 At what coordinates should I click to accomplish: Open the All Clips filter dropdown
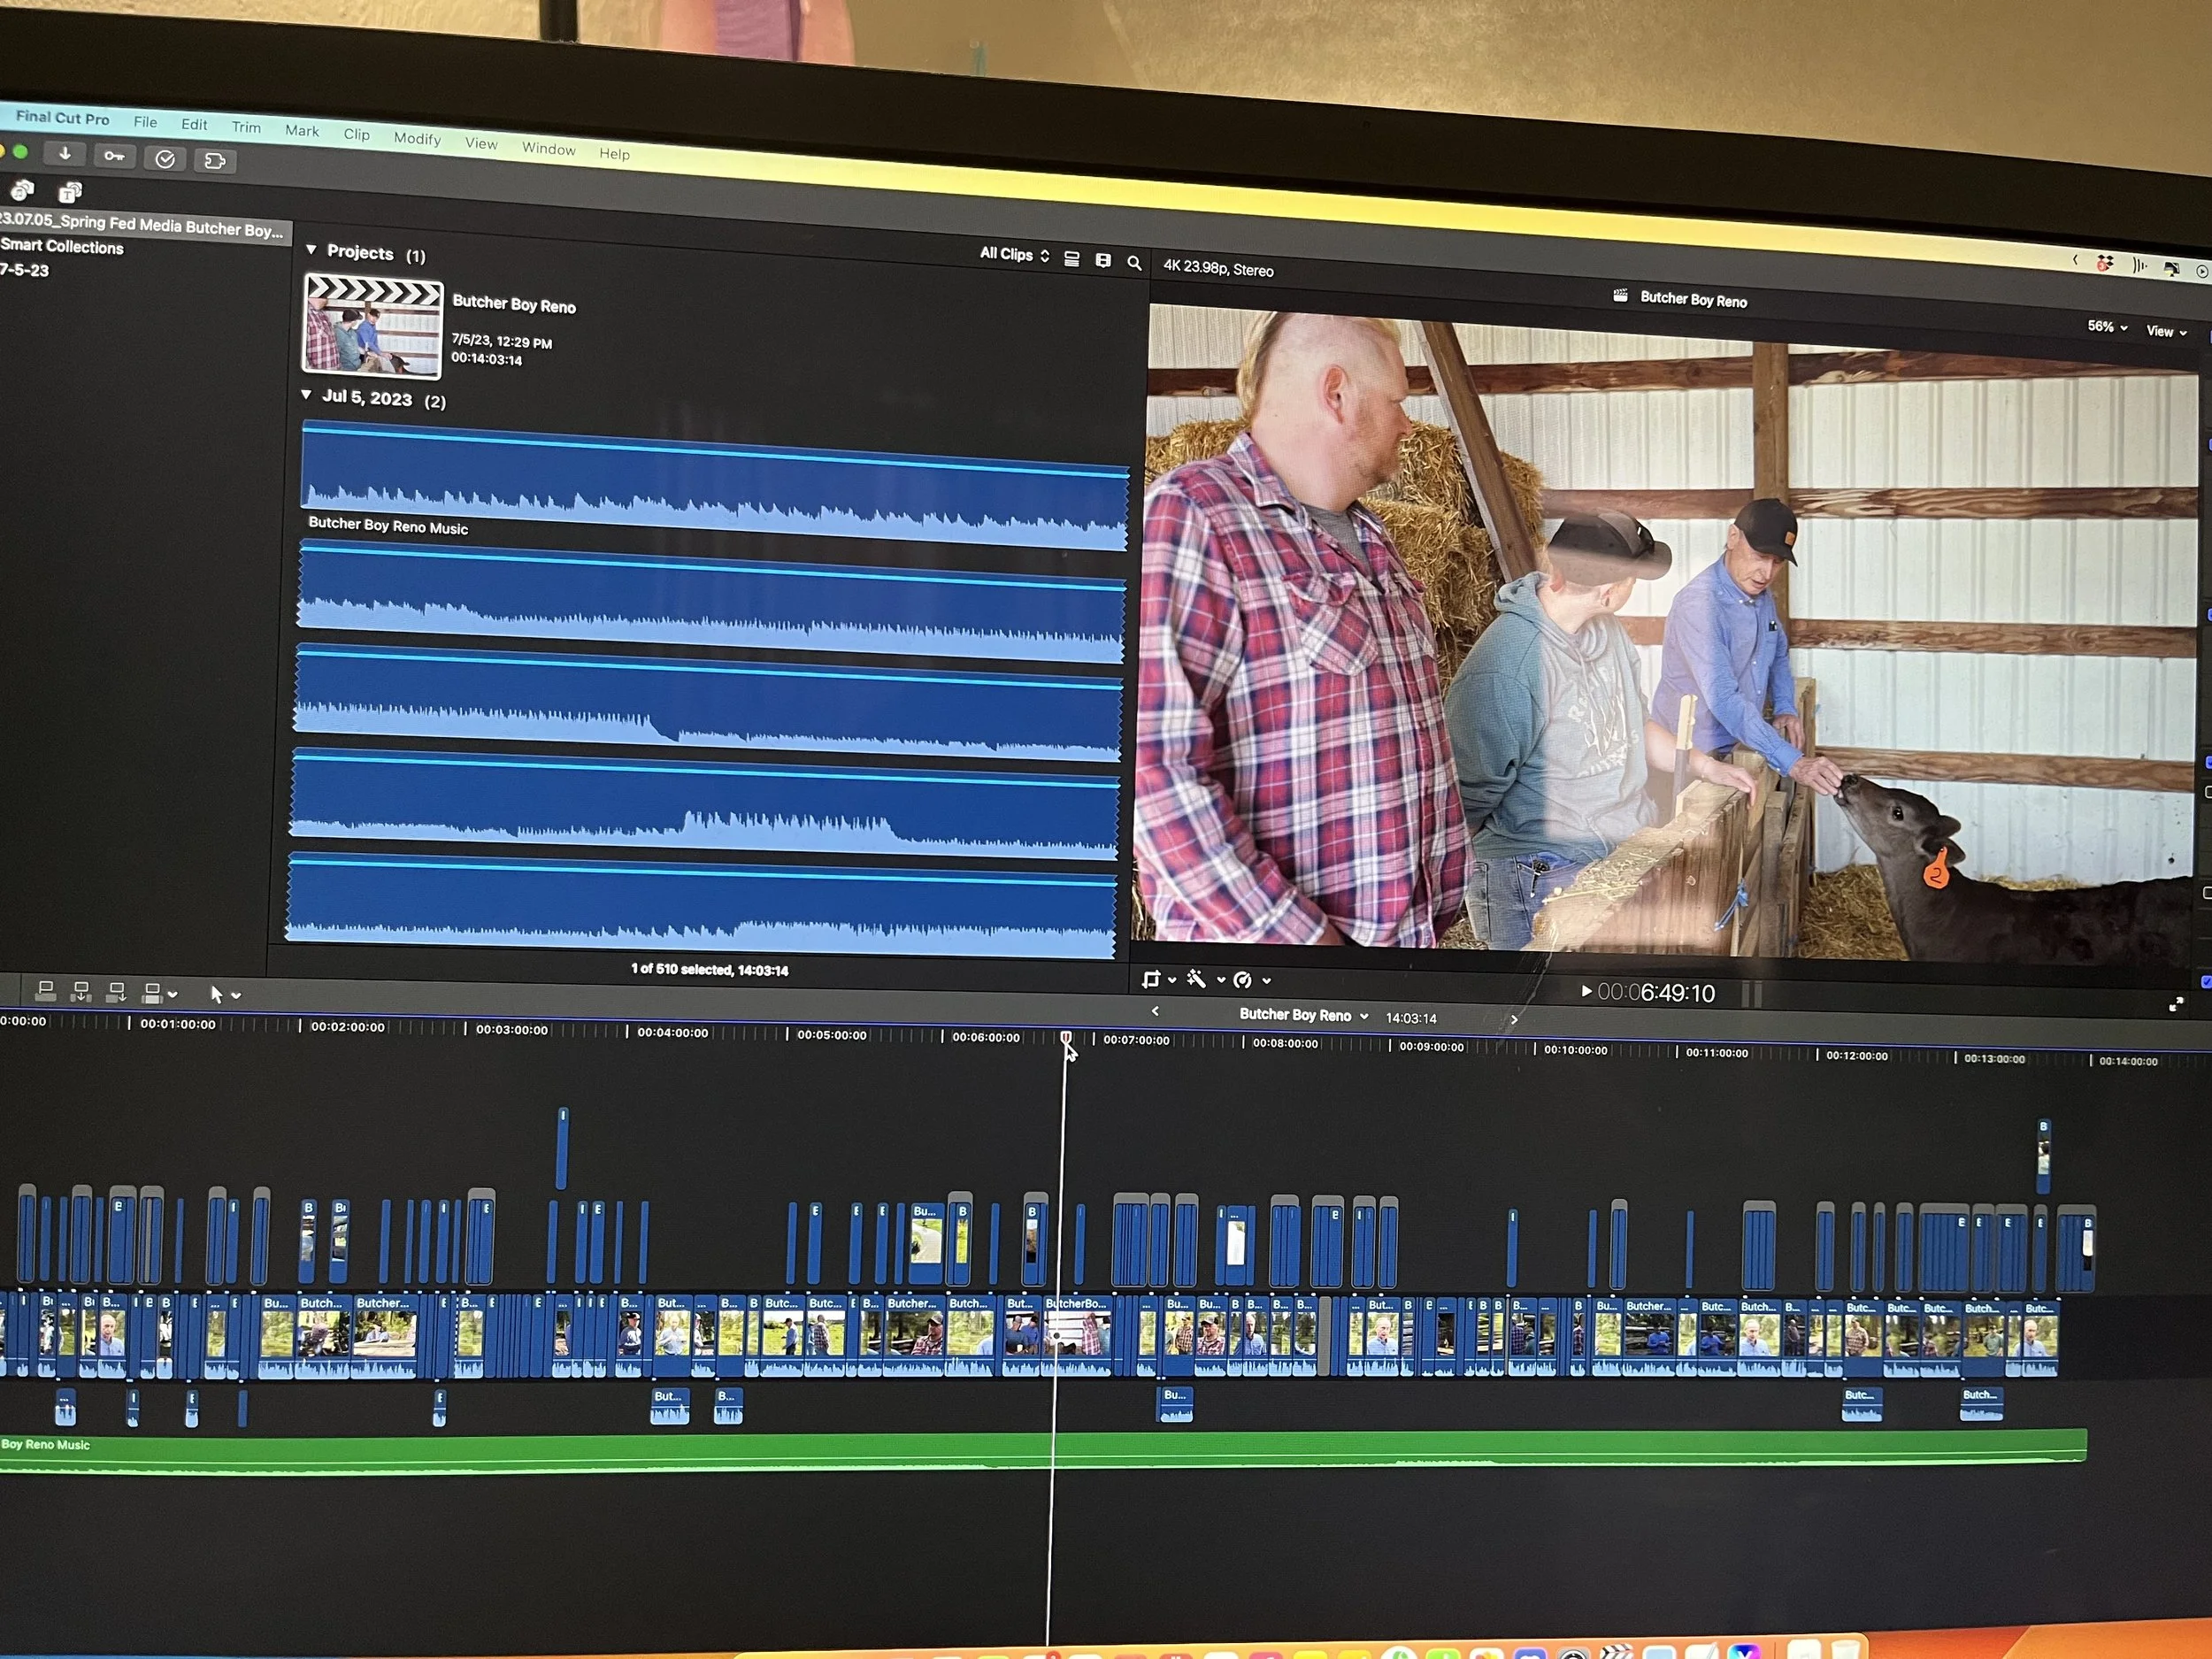(x=1014, y=254)
